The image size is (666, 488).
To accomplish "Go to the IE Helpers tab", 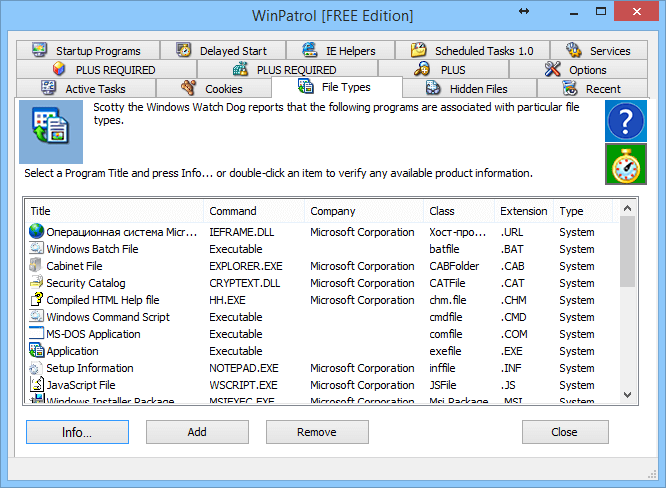I will (x=341, y=50).
